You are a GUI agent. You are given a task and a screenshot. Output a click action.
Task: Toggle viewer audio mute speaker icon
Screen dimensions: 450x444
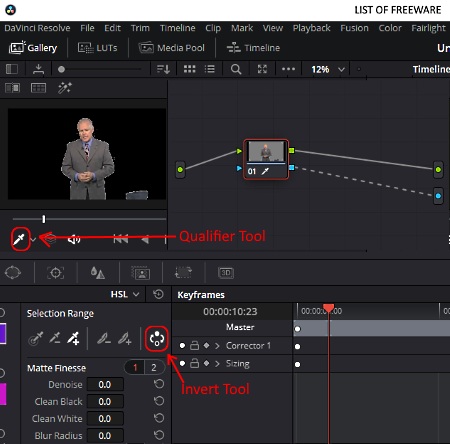click(x=74, y=239)
